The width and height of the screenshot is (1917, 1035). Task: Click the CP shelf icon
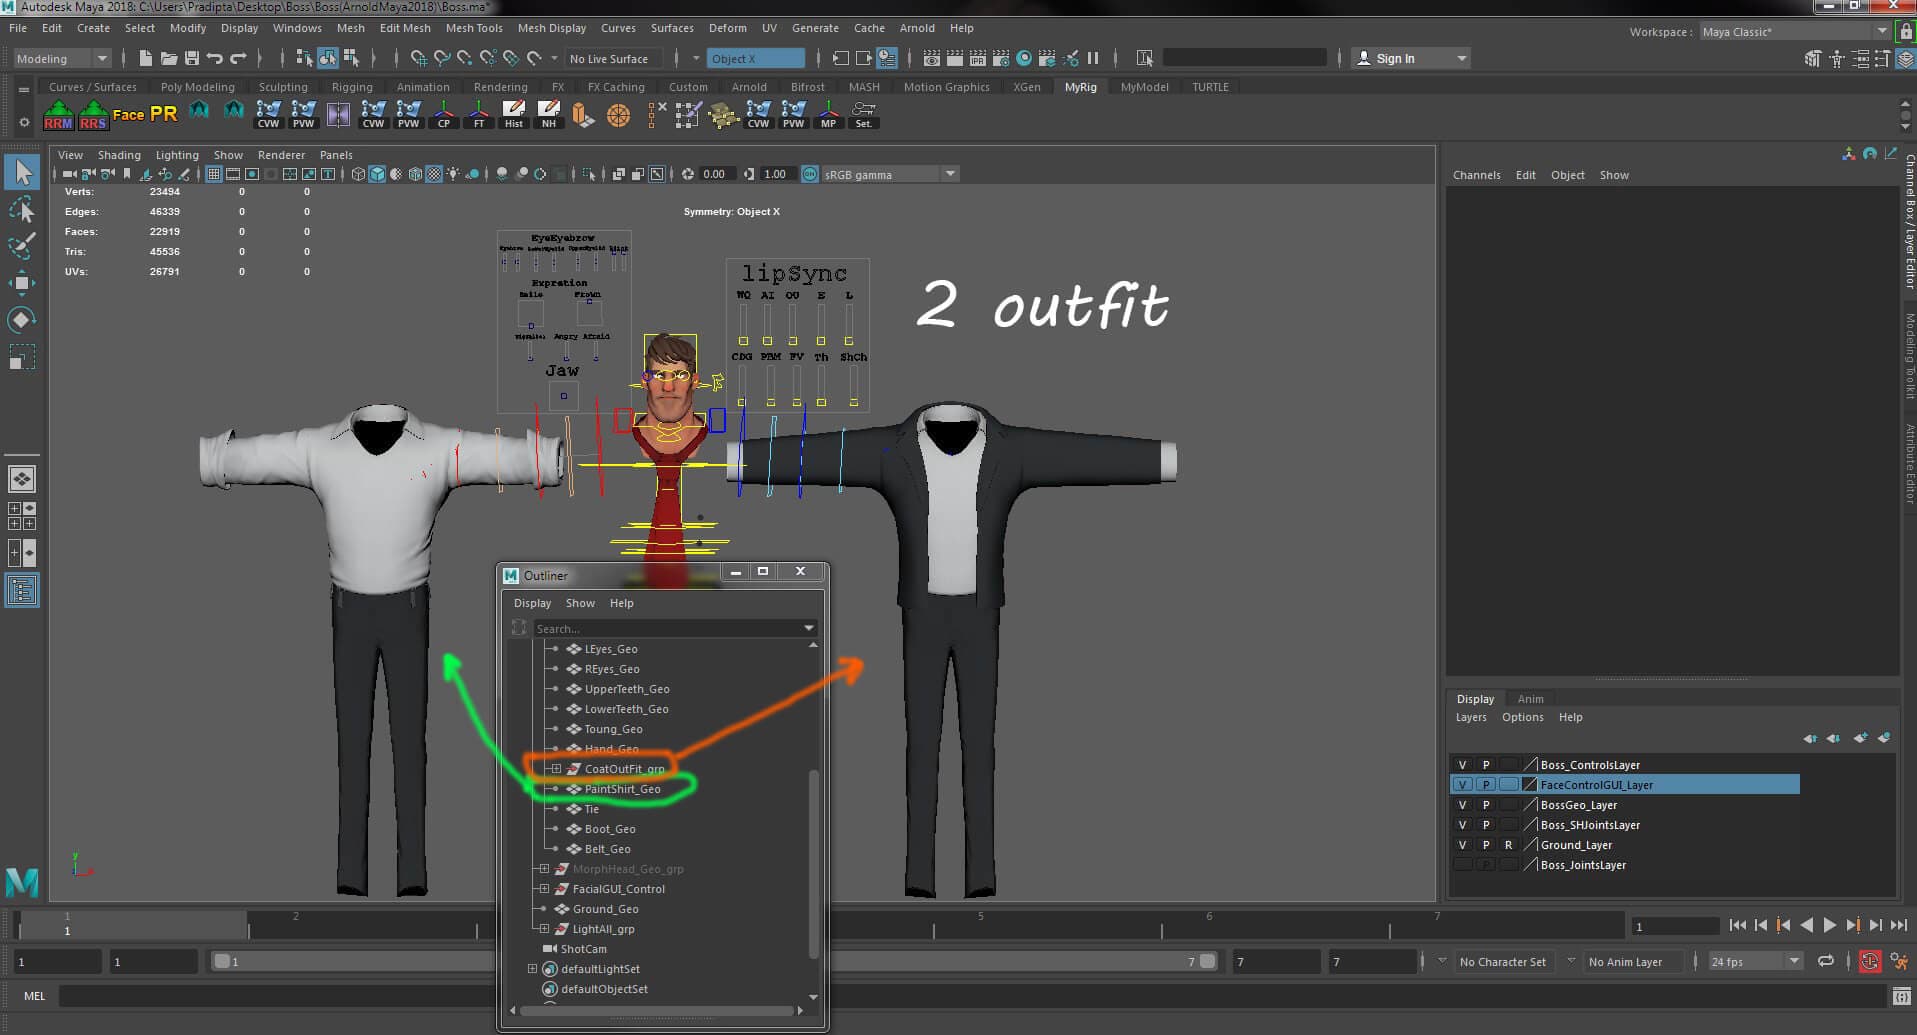pos(444,115)
